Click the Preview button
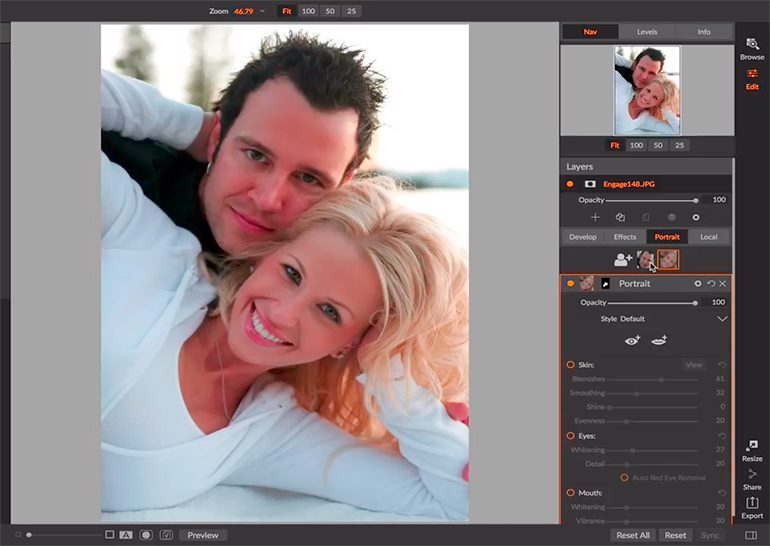Viewport: 770px width, 546px height. point(203,535)
